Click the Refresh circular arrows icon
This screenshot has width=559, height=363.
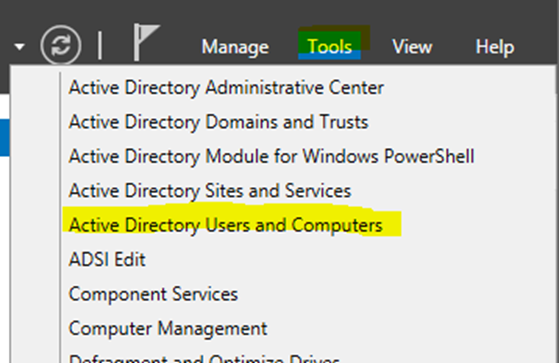point(61,45)
